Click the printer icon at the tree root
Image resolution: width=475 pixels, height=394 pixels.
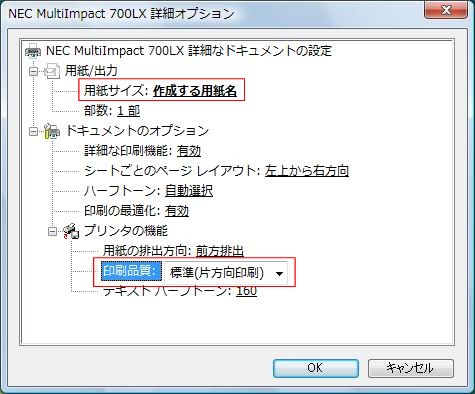pyautogui.click(x=33, y=51)
